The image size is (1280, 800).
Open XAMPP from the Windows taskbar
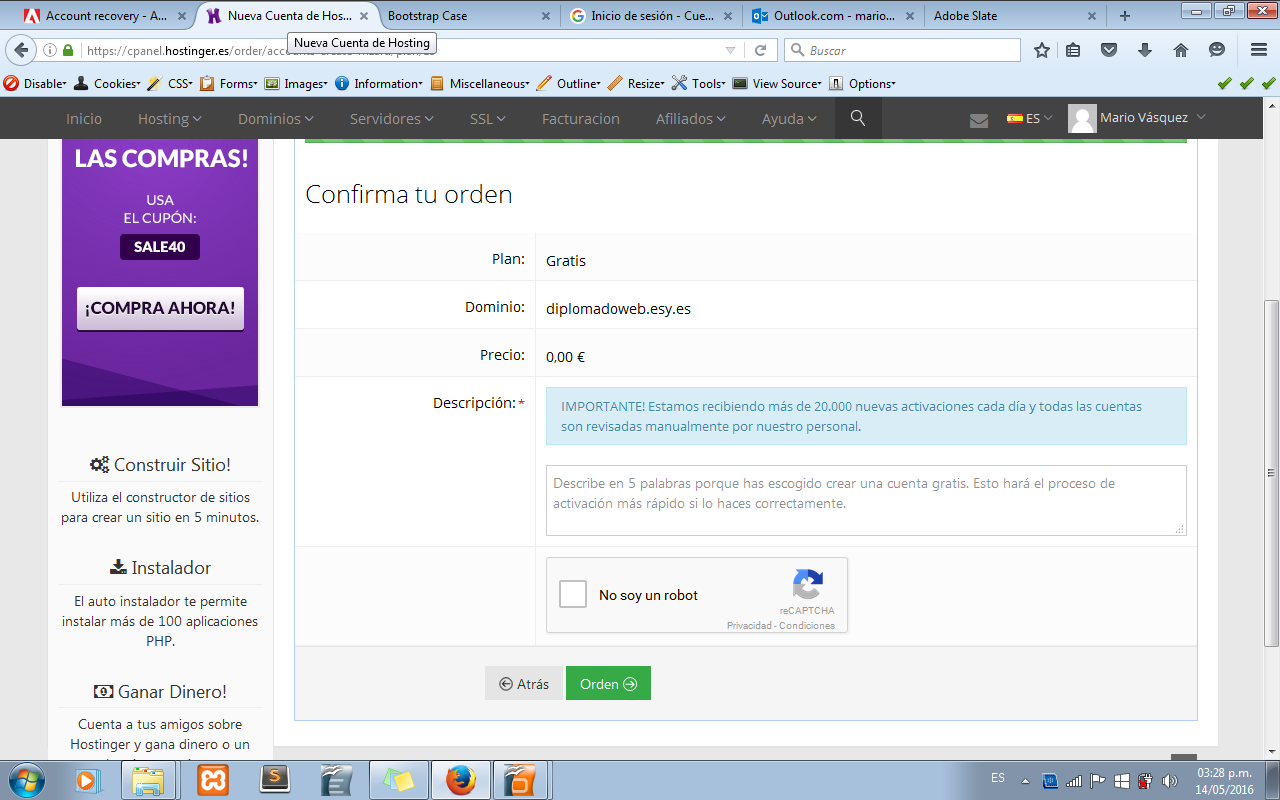coord(211,779)
